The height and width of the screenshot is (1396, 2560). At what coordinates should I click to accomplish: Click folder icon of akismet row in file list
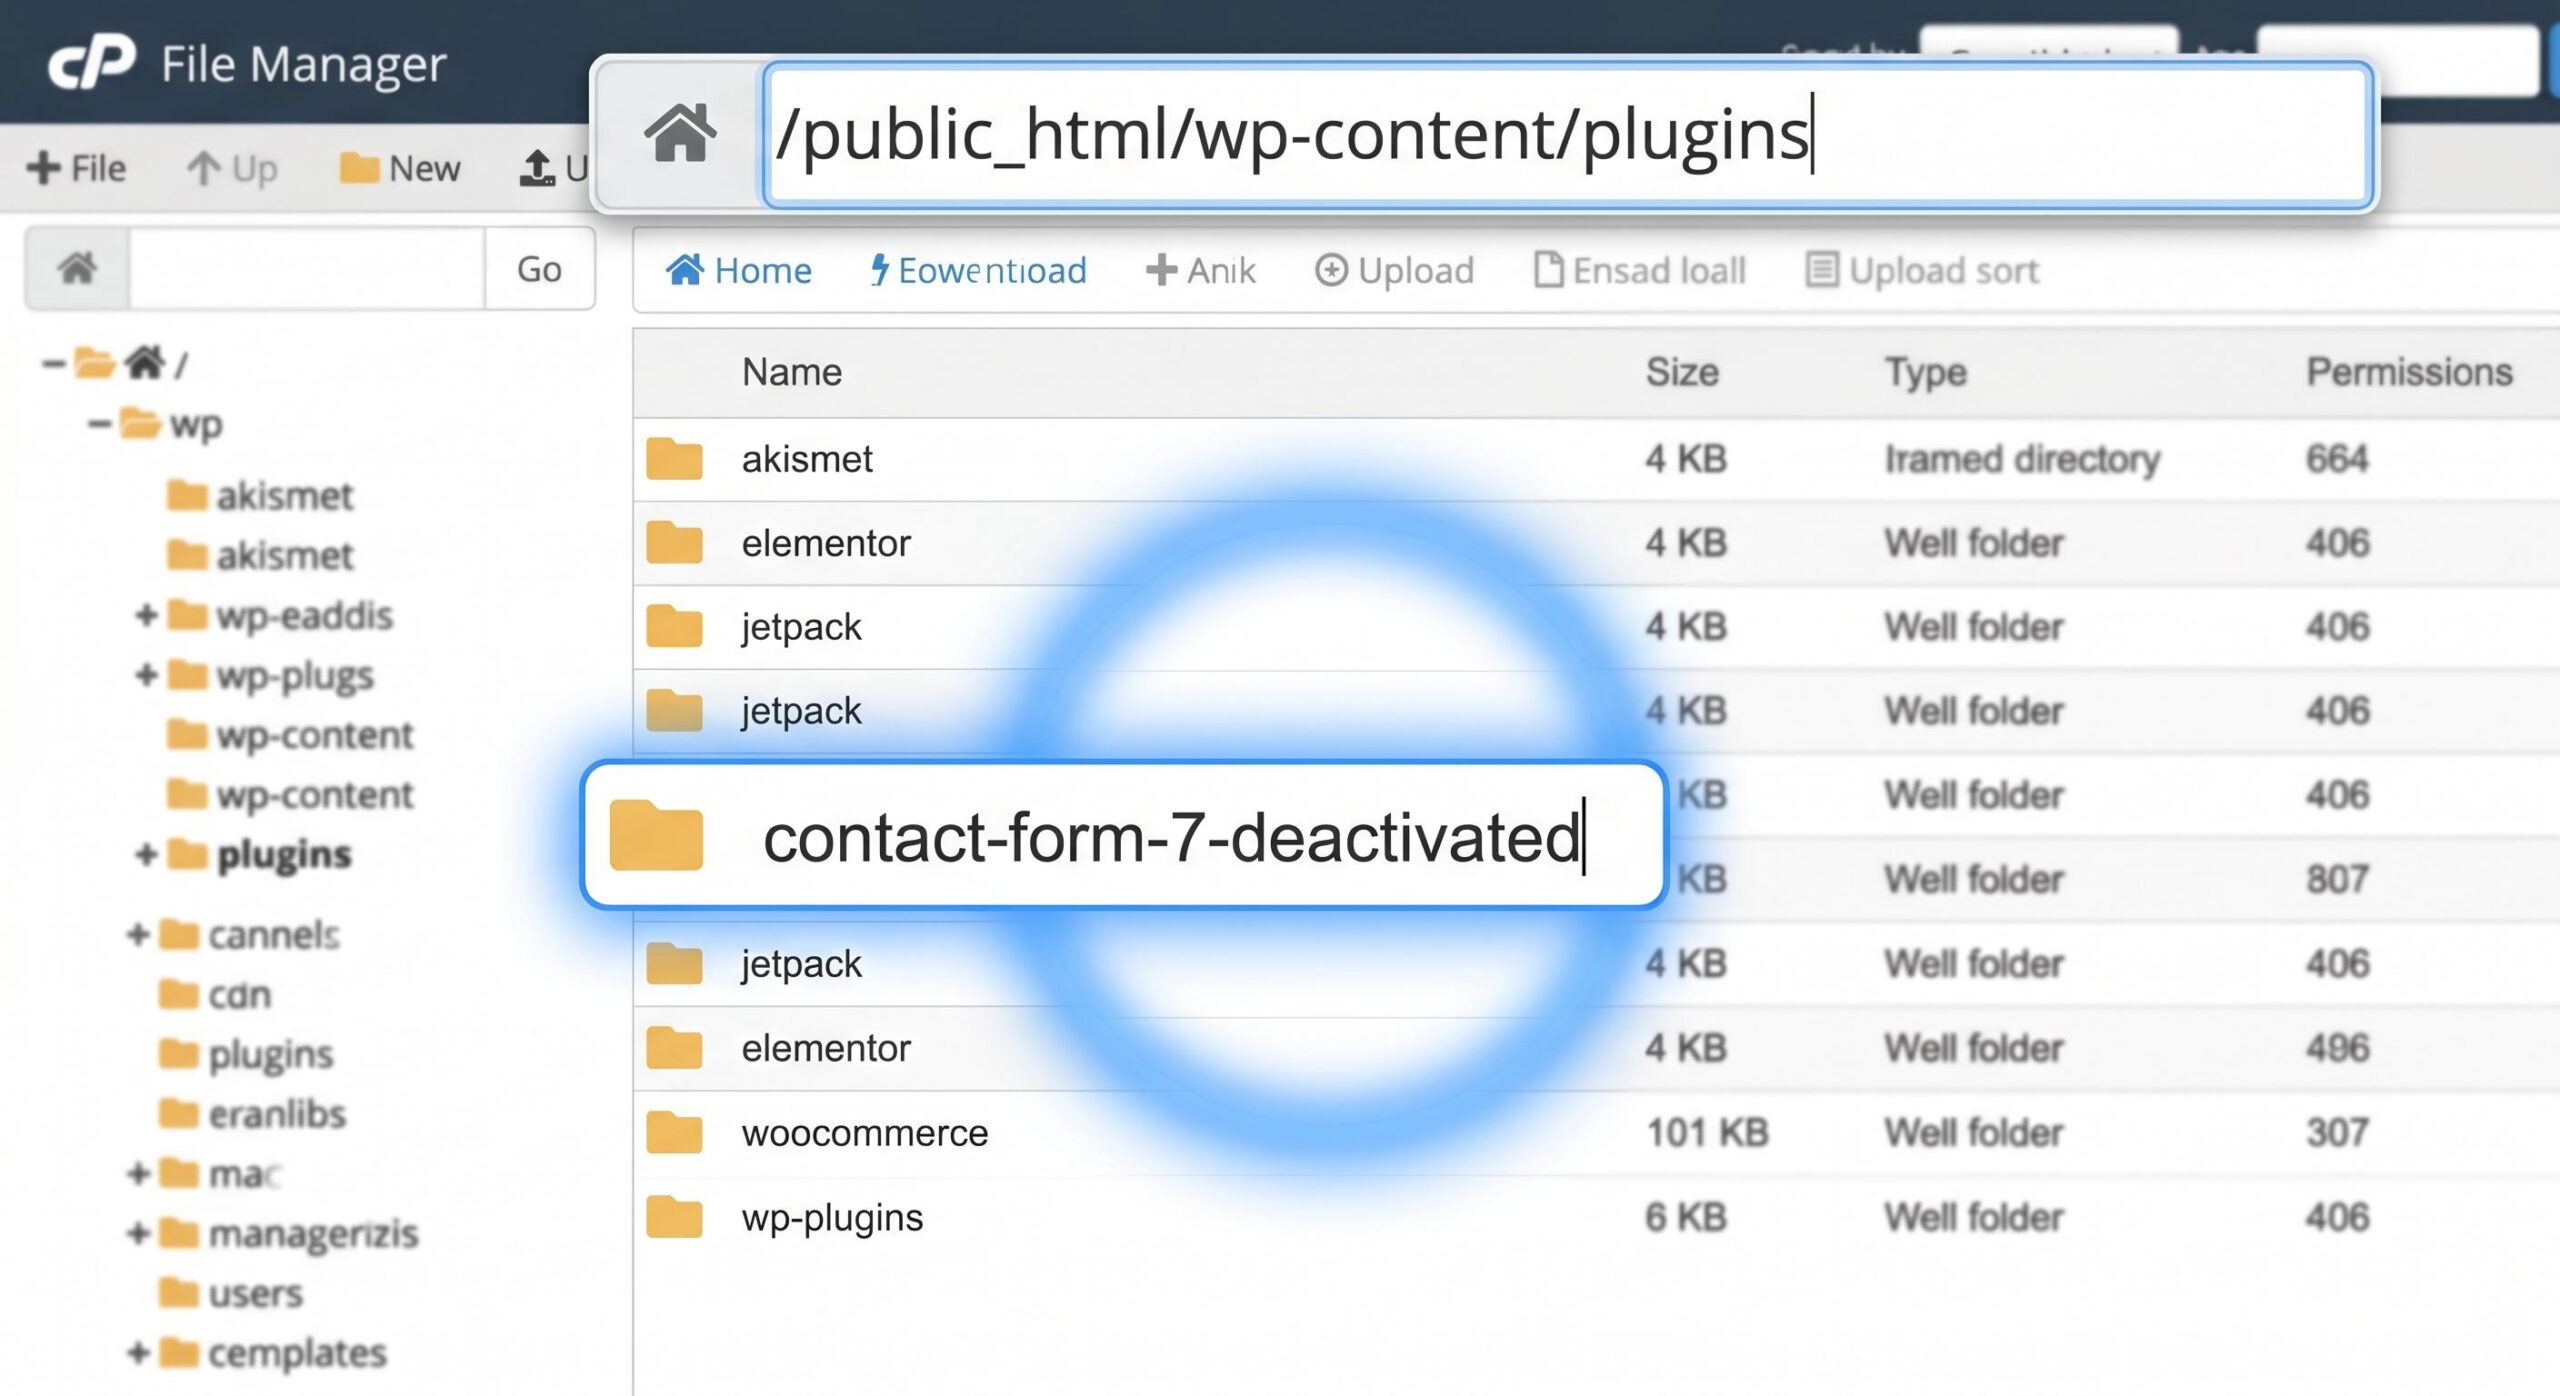674,459
